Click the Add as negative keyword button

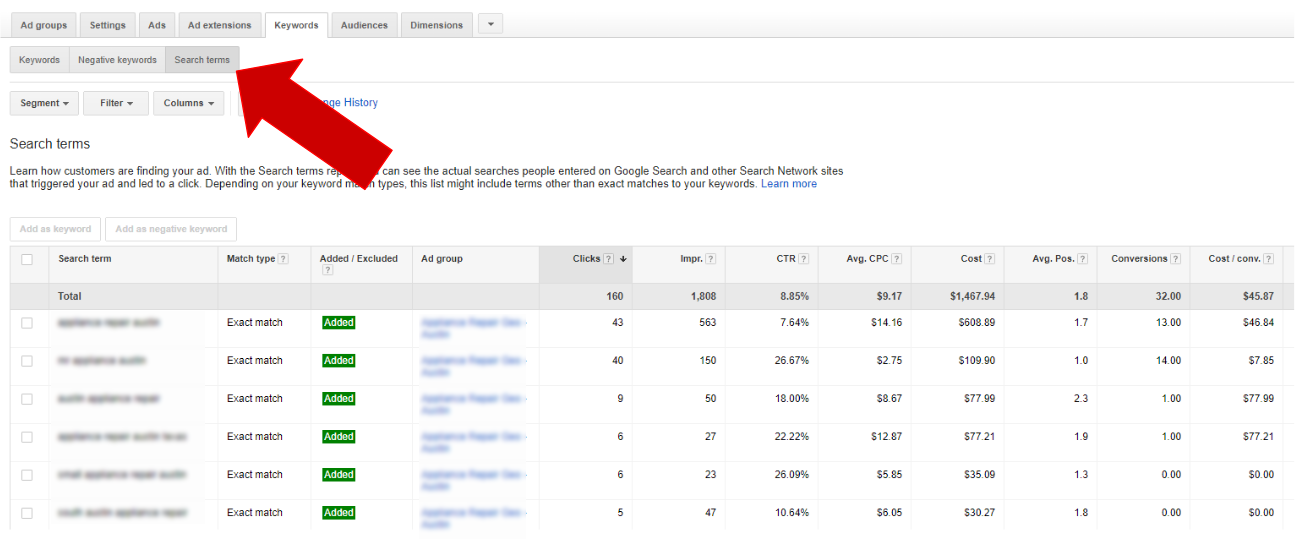coord(171,229)
